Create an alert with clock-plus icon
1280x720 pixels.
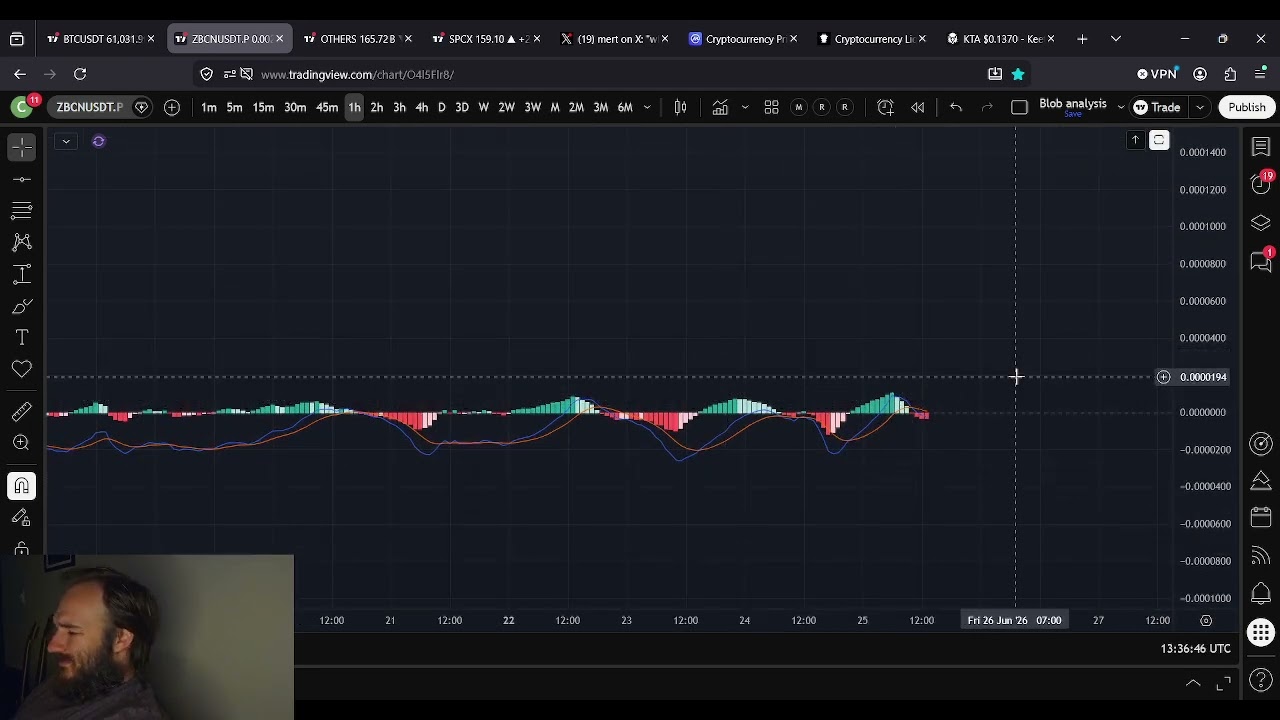[x=885, y=107]
